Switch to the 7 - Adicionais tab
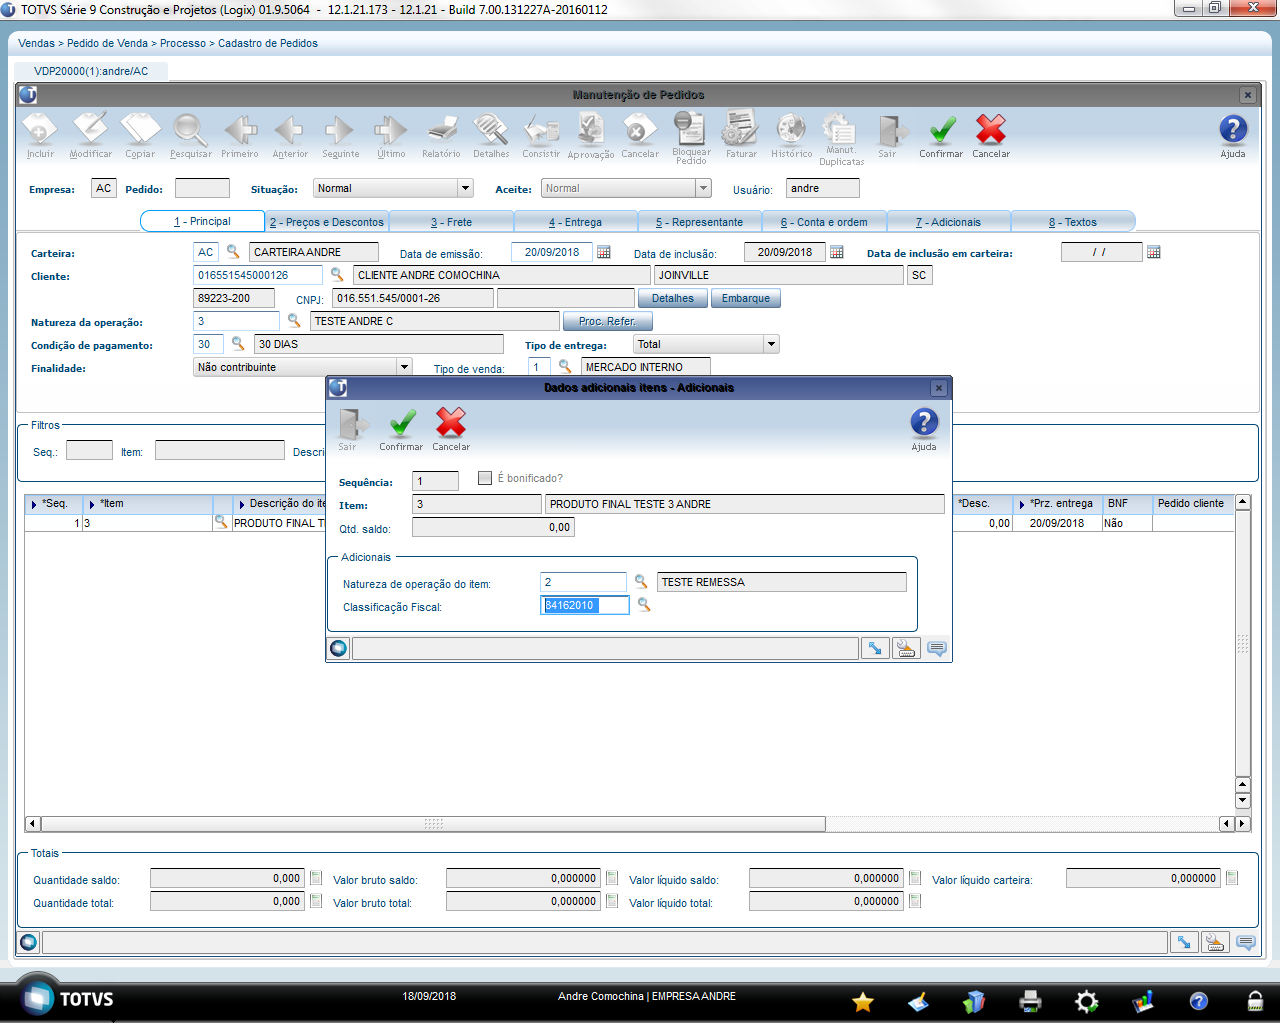 (948, 222)
